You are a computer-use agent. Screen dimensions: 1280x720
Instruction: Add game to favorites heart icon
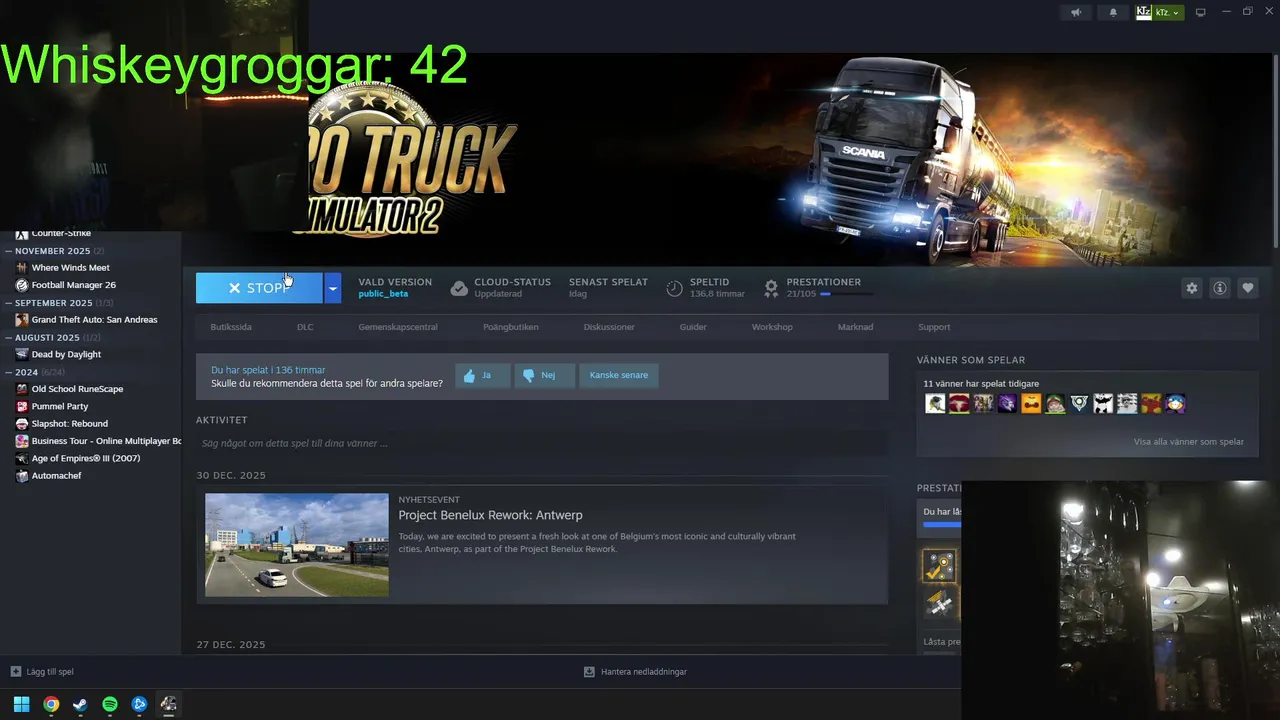[x=1247, y=288]
